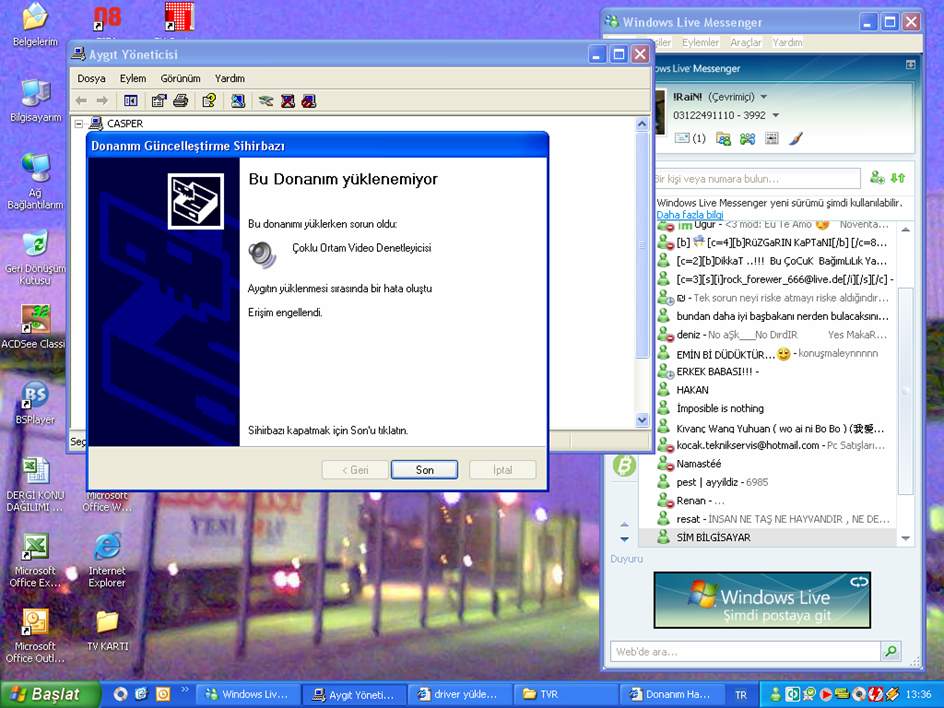This screenshot has width=944, height=708.
Task: Open the ACDSee Classic desktop icon
Action: (35, 327)
